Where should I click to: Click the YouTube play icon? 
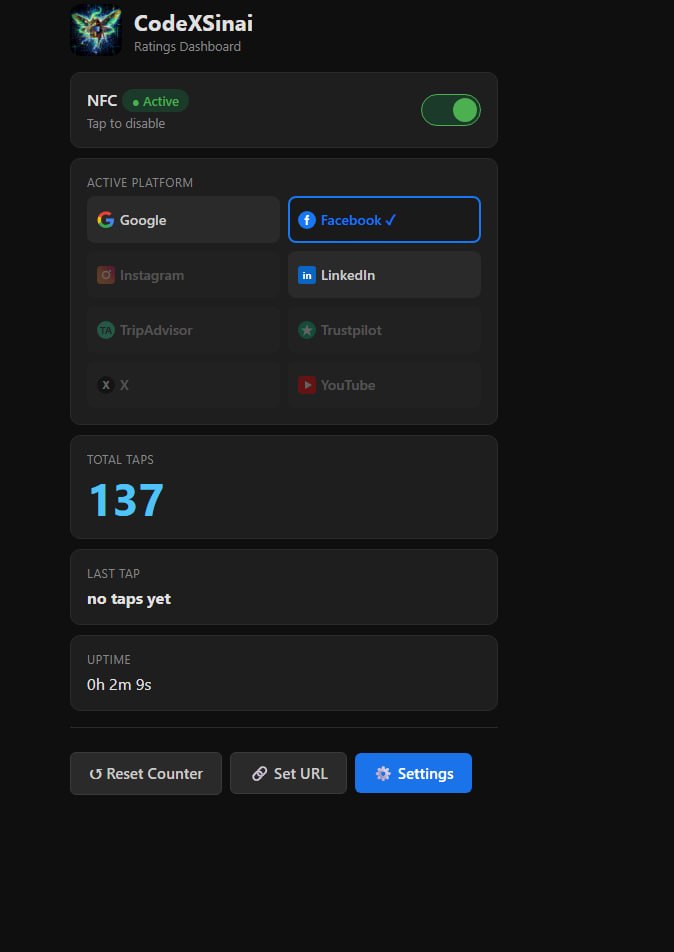(307, 385)
